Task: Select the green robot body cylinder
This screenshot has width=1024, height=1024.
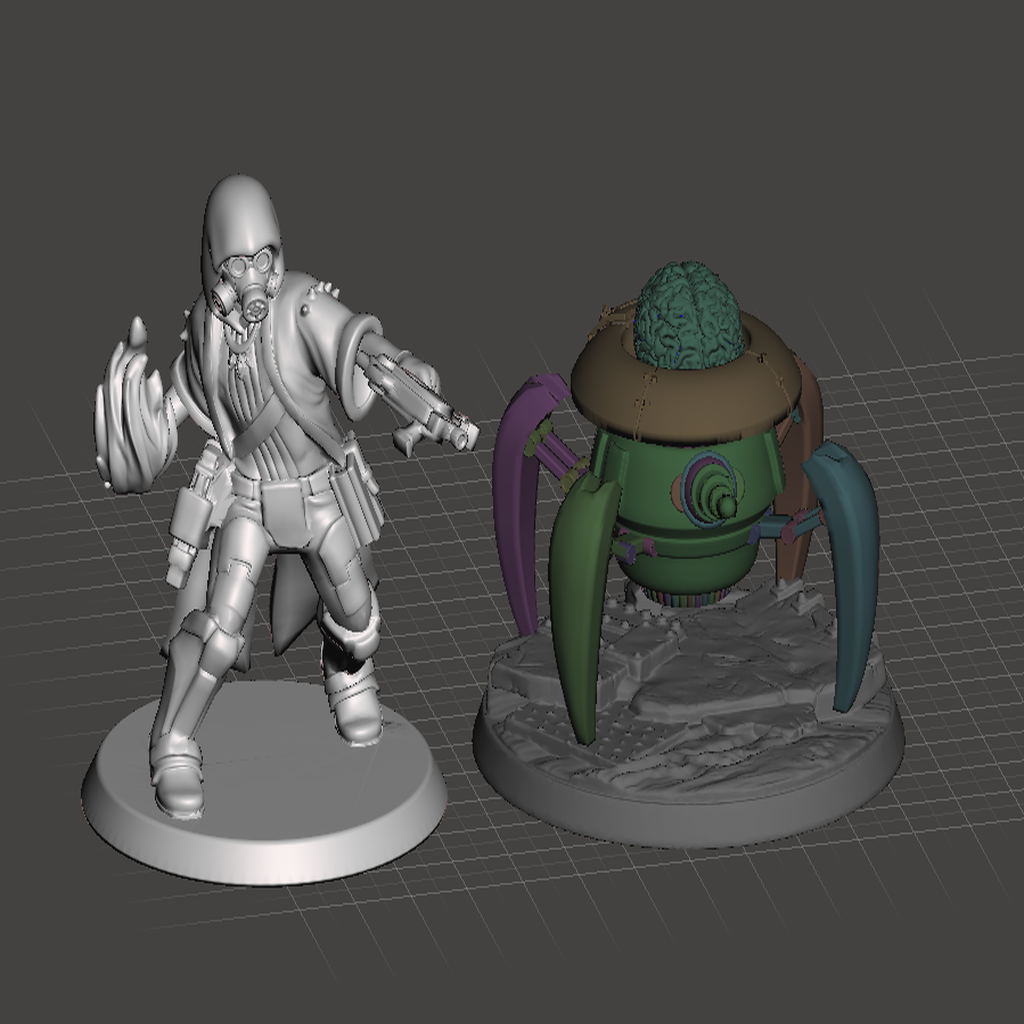Action: pyautogui.click(x=692, y=509)
